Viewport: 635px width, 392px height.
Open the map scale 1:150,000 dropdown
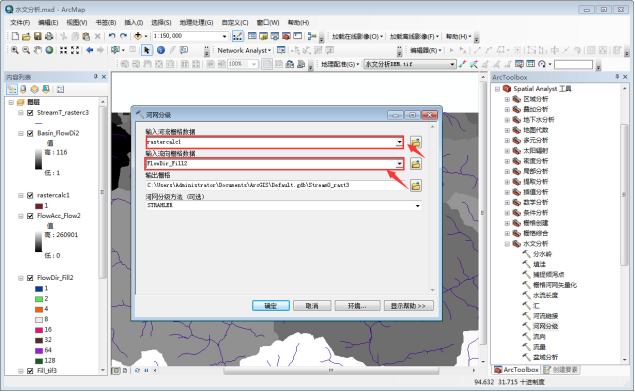pyautogui.click(x=224, y=36)
